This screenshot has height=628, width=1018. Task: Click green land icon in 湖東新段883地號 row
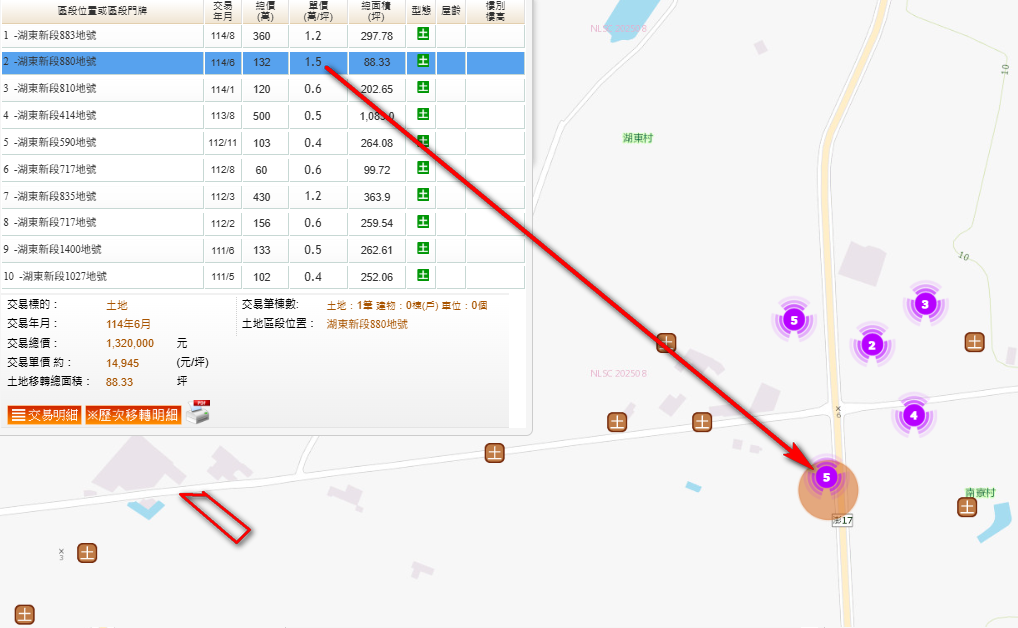pyautogui.click(x=422, y=35)
